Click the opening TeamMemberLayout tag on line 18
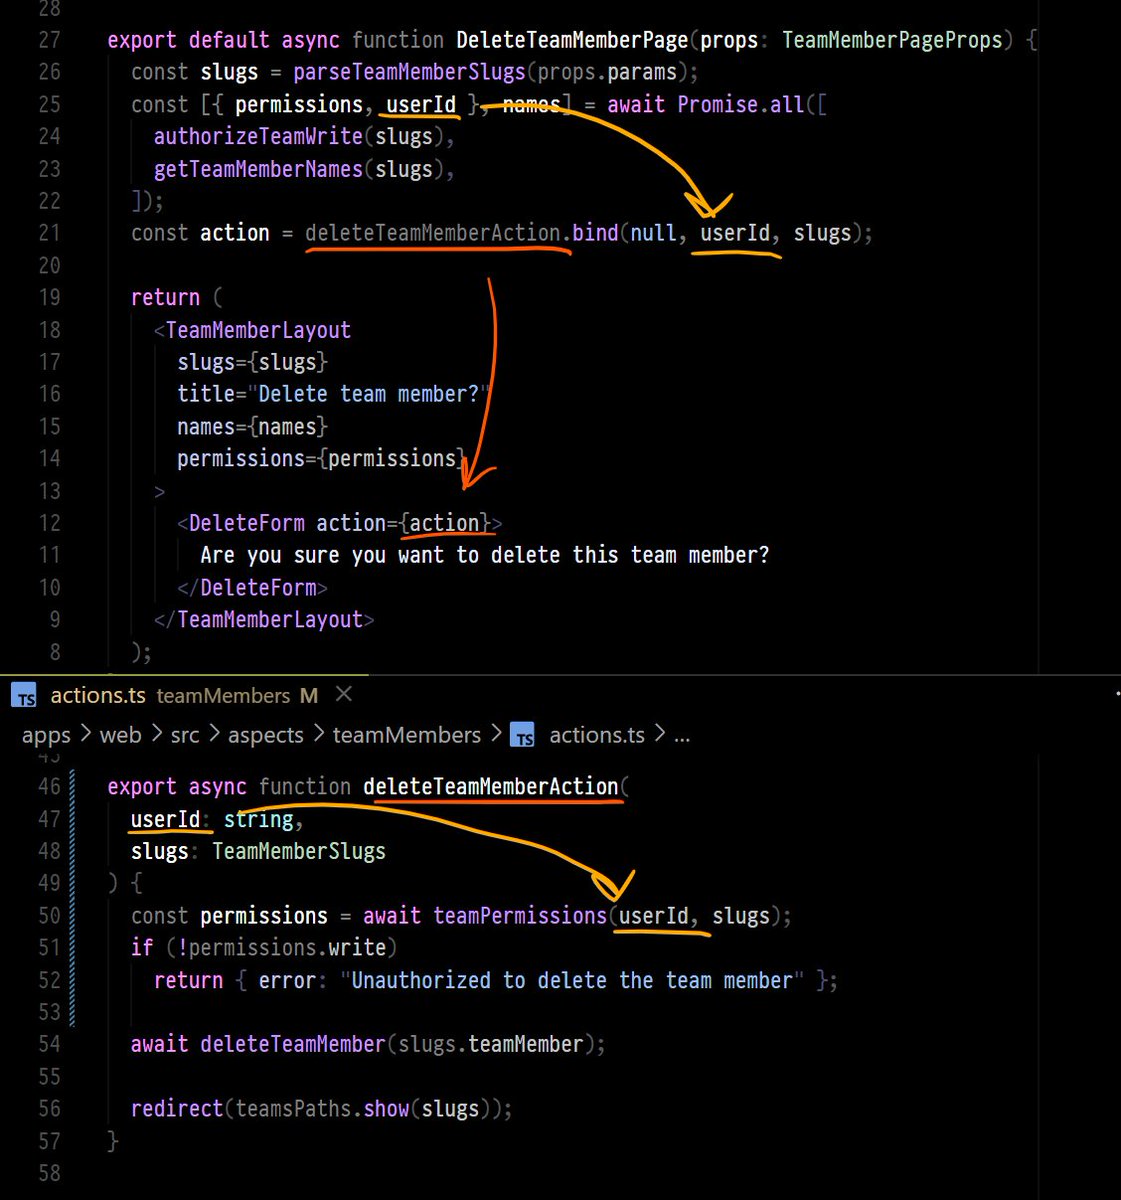Viewport: 1121px width, 1200px height. click(x=258, y=330)
